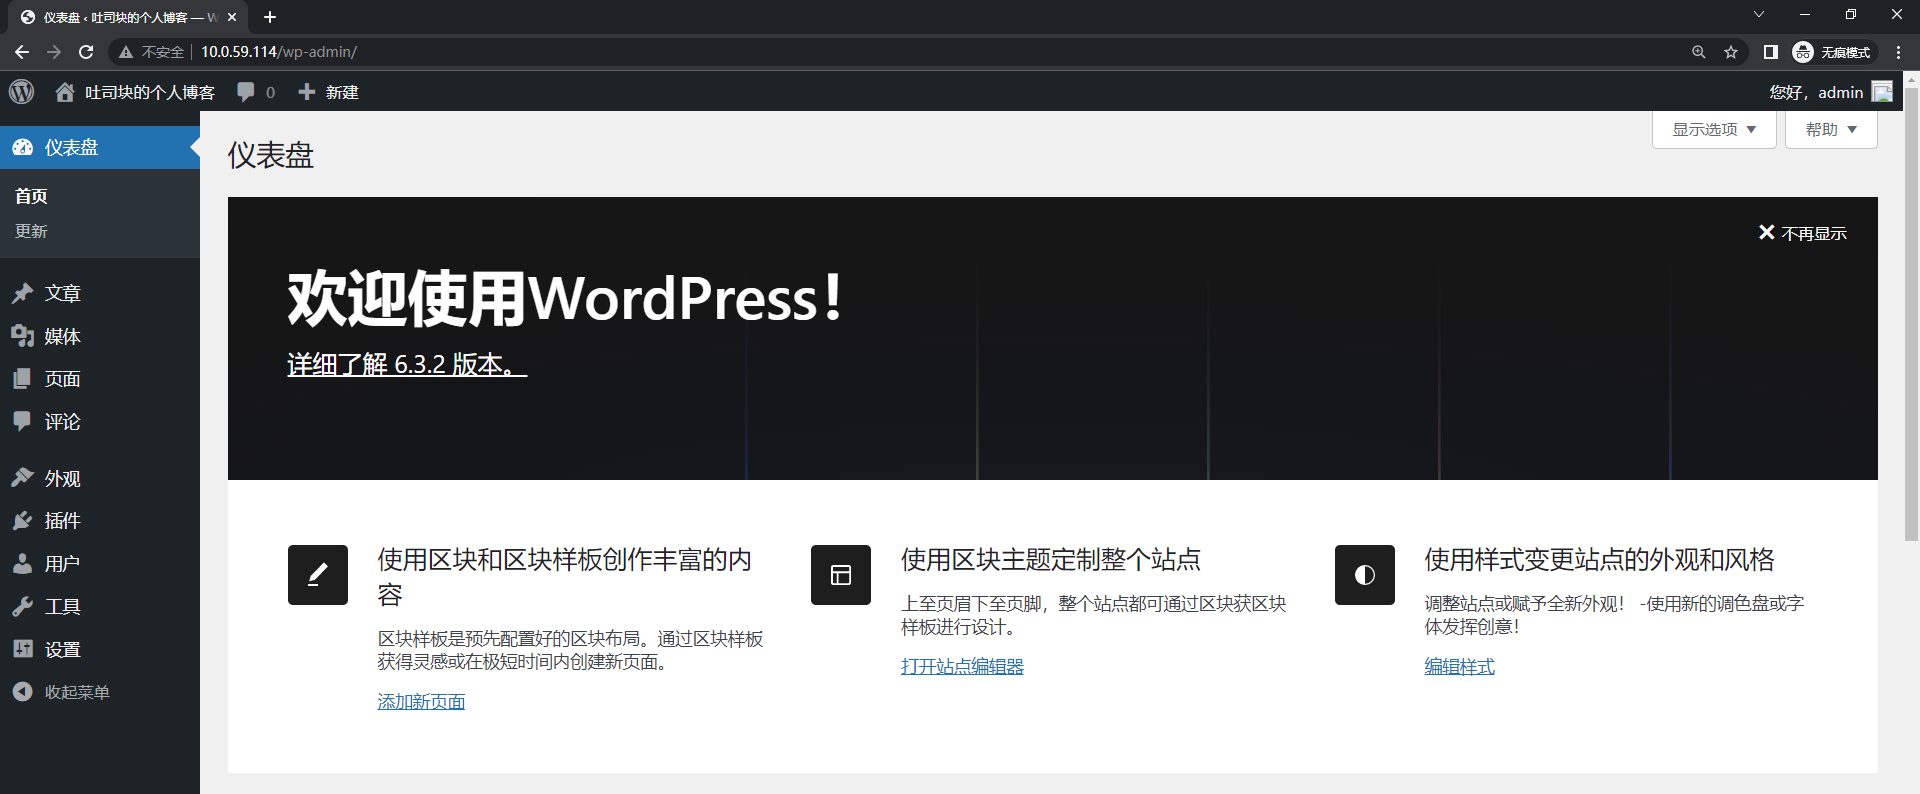Open 文章 menu label
The image size is (1920, 794).
tap(62, 293)
